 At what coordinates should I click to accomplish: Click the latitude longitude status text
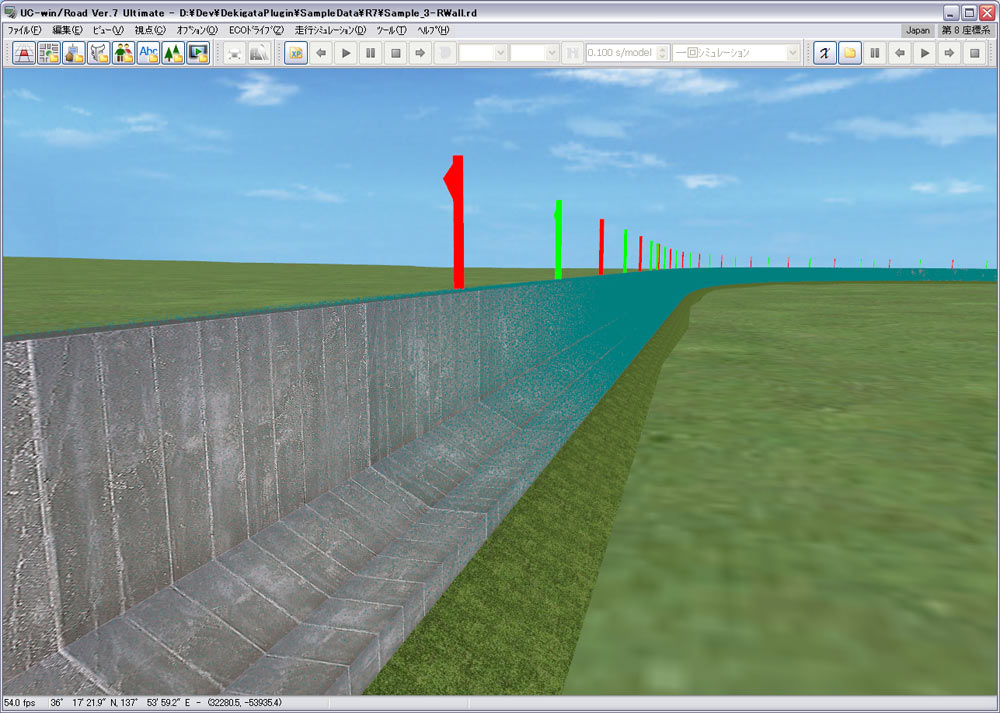tap(120, 703)
